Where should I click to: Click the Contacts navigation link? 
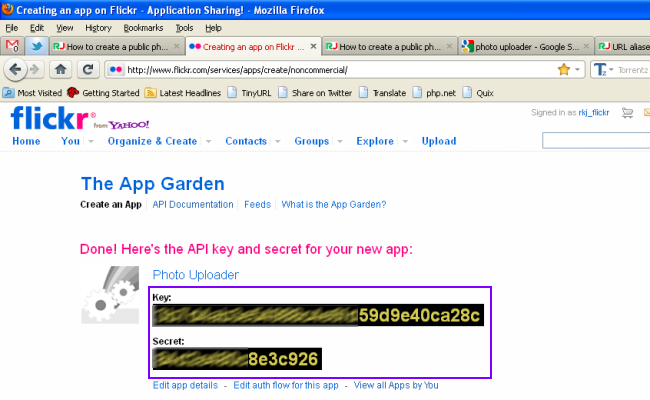point(246,141)
